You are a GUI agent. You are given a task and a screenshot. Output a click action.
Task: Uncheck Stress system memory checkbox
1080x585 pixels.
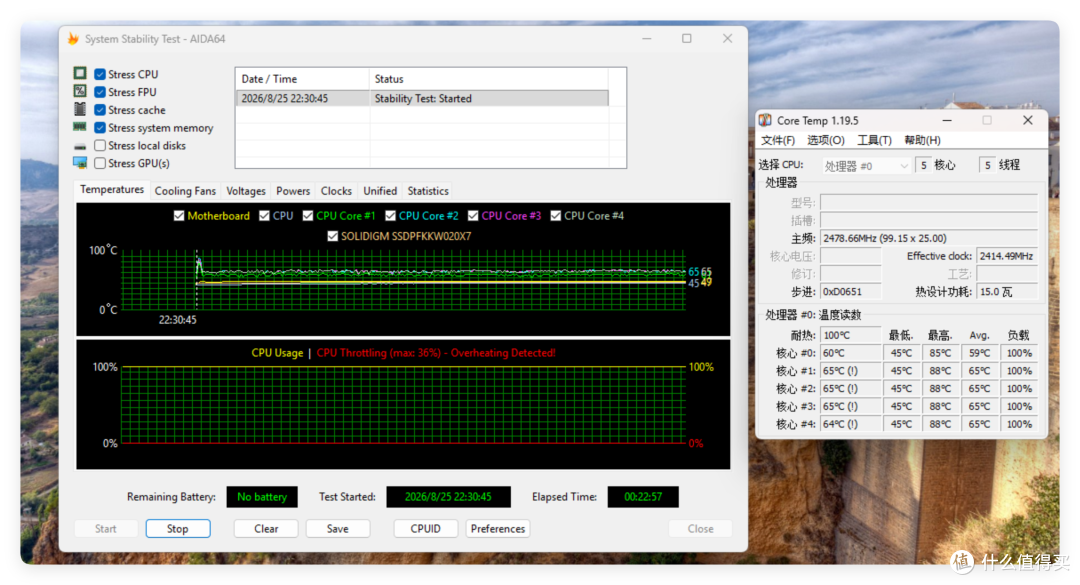coord(100,127)
